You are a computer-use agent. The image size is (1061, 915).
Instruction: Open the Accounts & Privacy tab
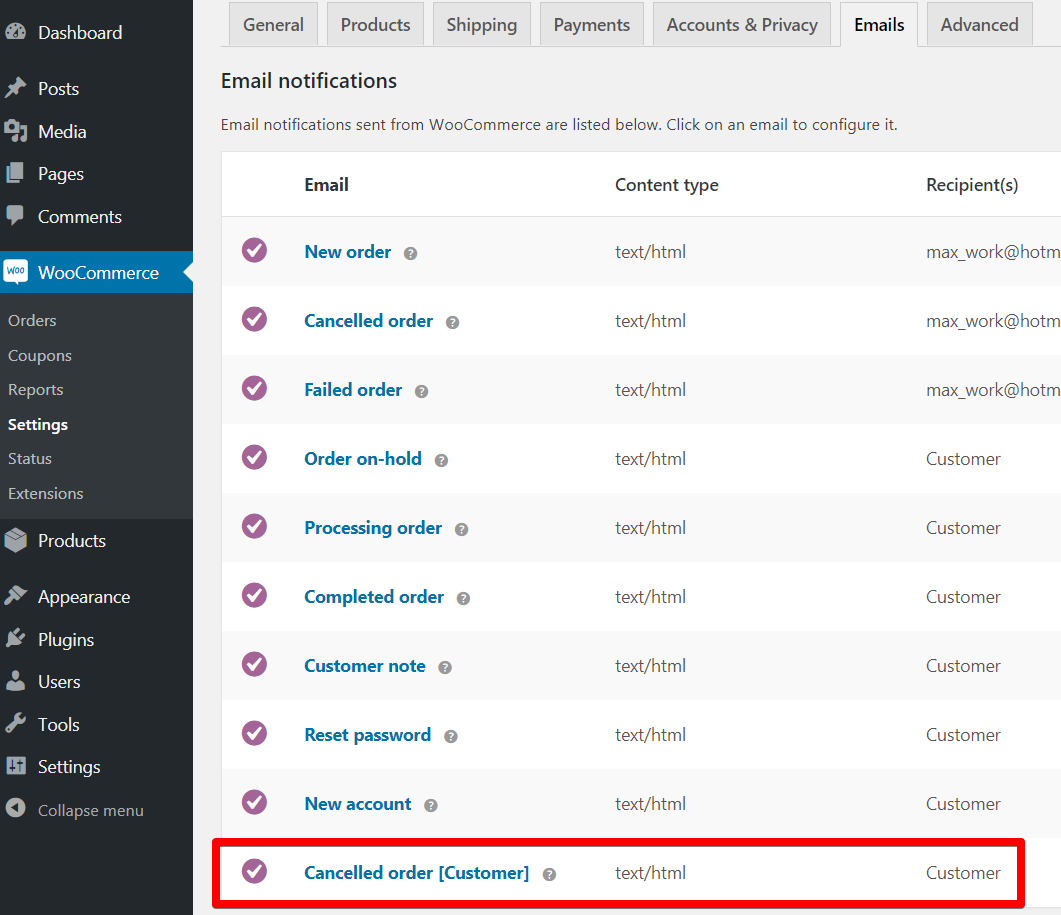[x=742, y=24]
